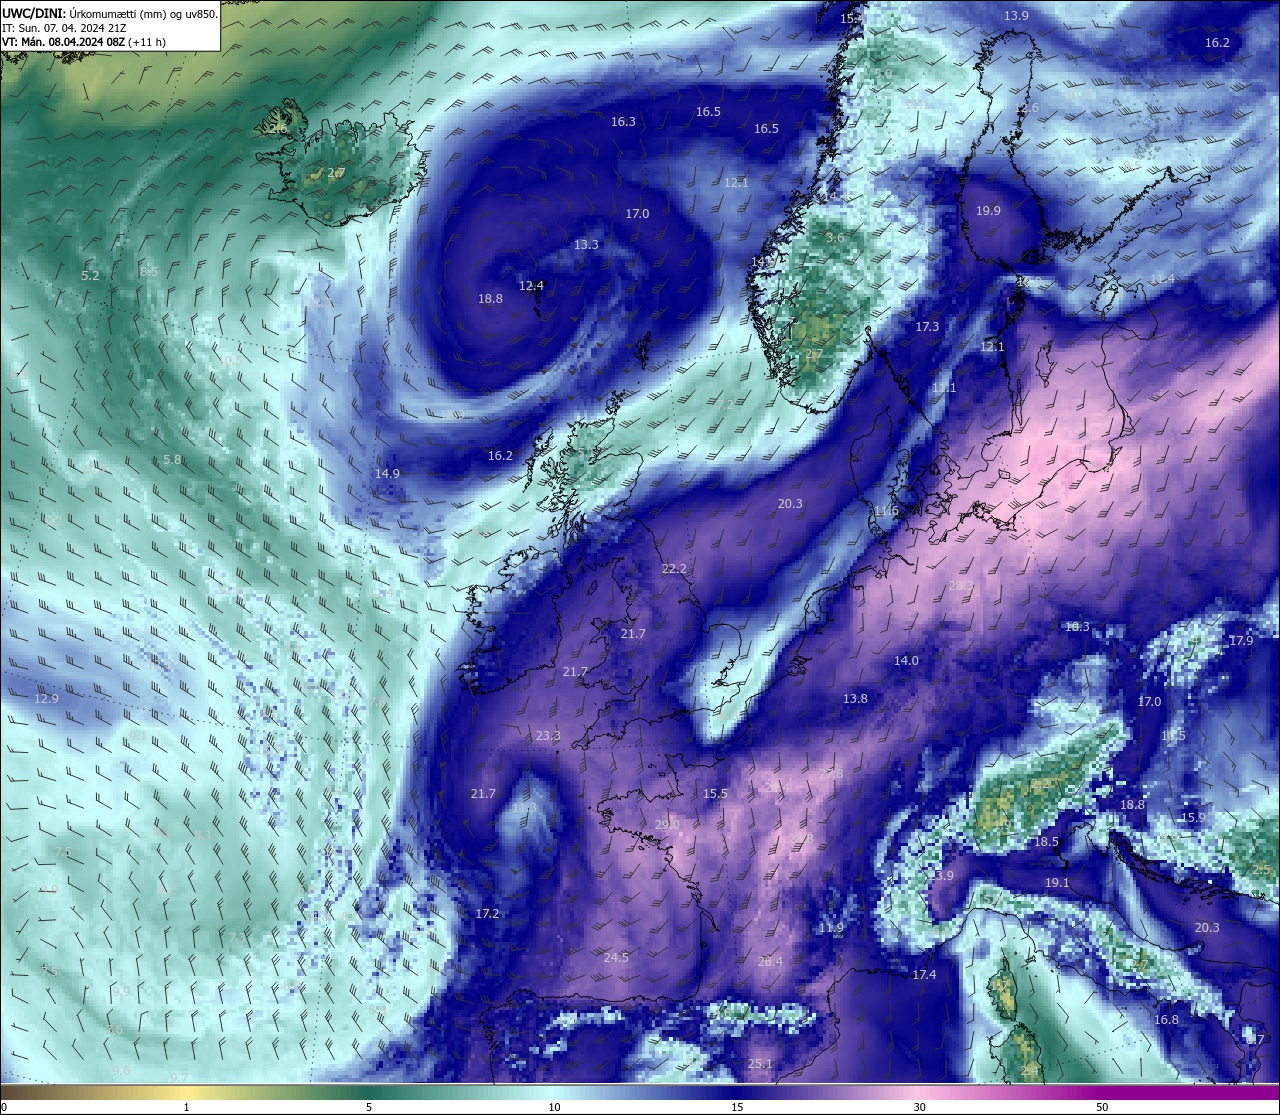Select the 13.3 value near the low center

pyautogui.click(x=586, y=244)
